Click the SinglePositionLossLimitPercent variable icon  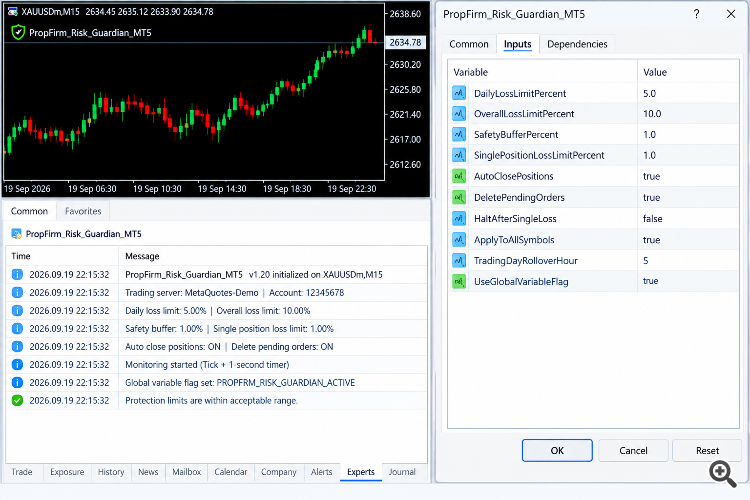click(x=459, y=155)
